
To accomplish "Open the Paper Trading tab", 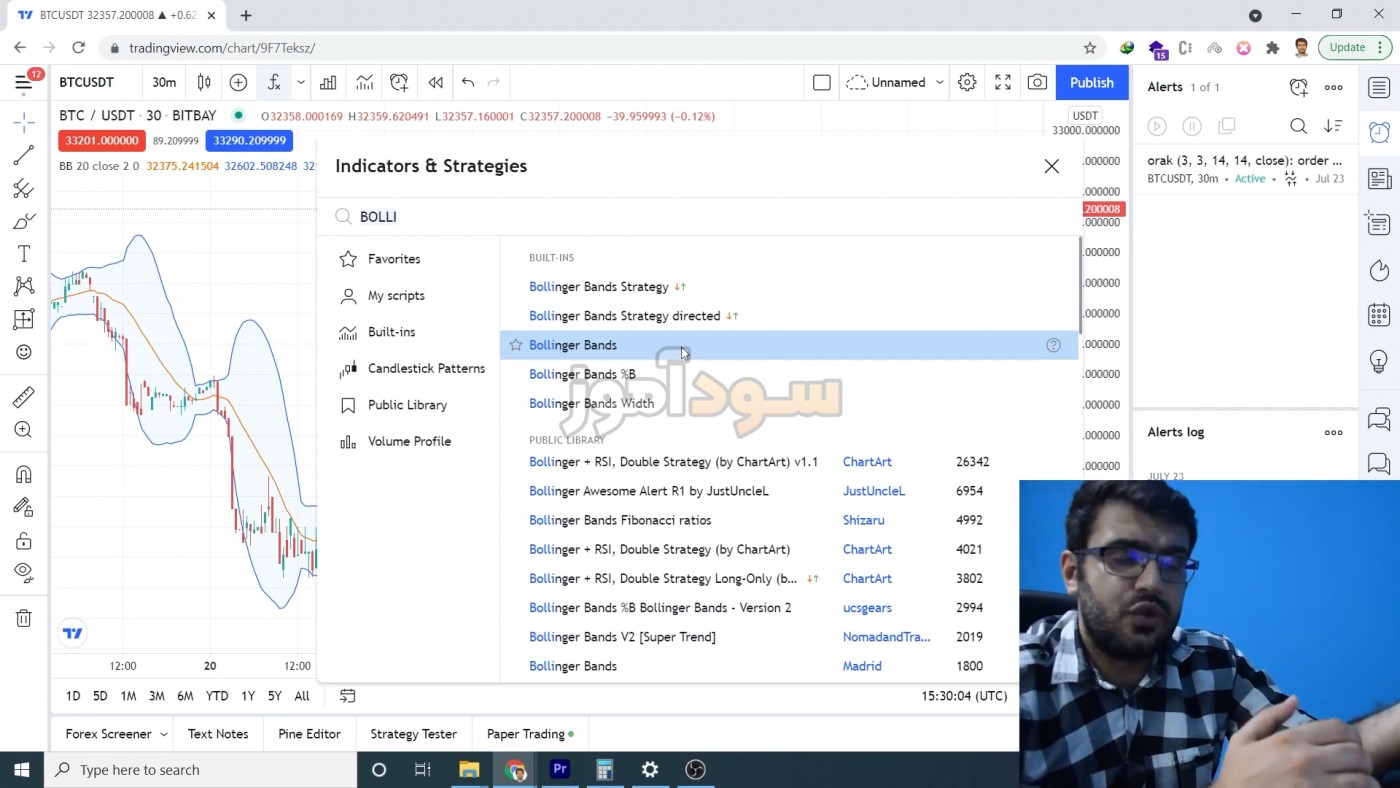I will tap(530, 734).
